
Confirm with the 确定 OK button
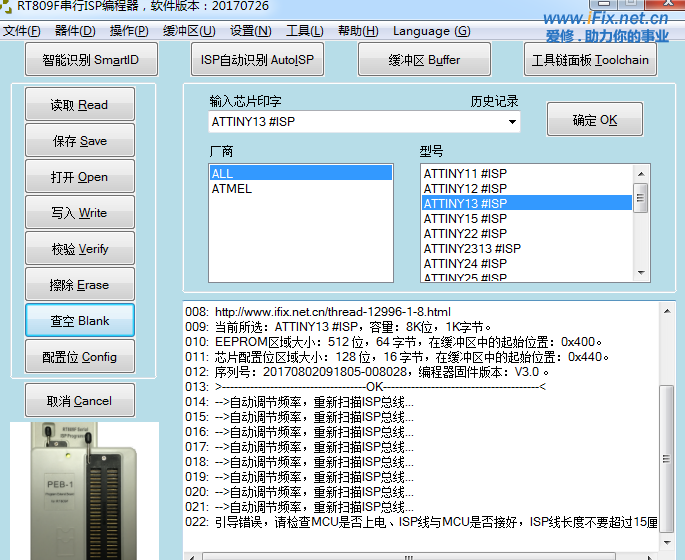[595, 120]
